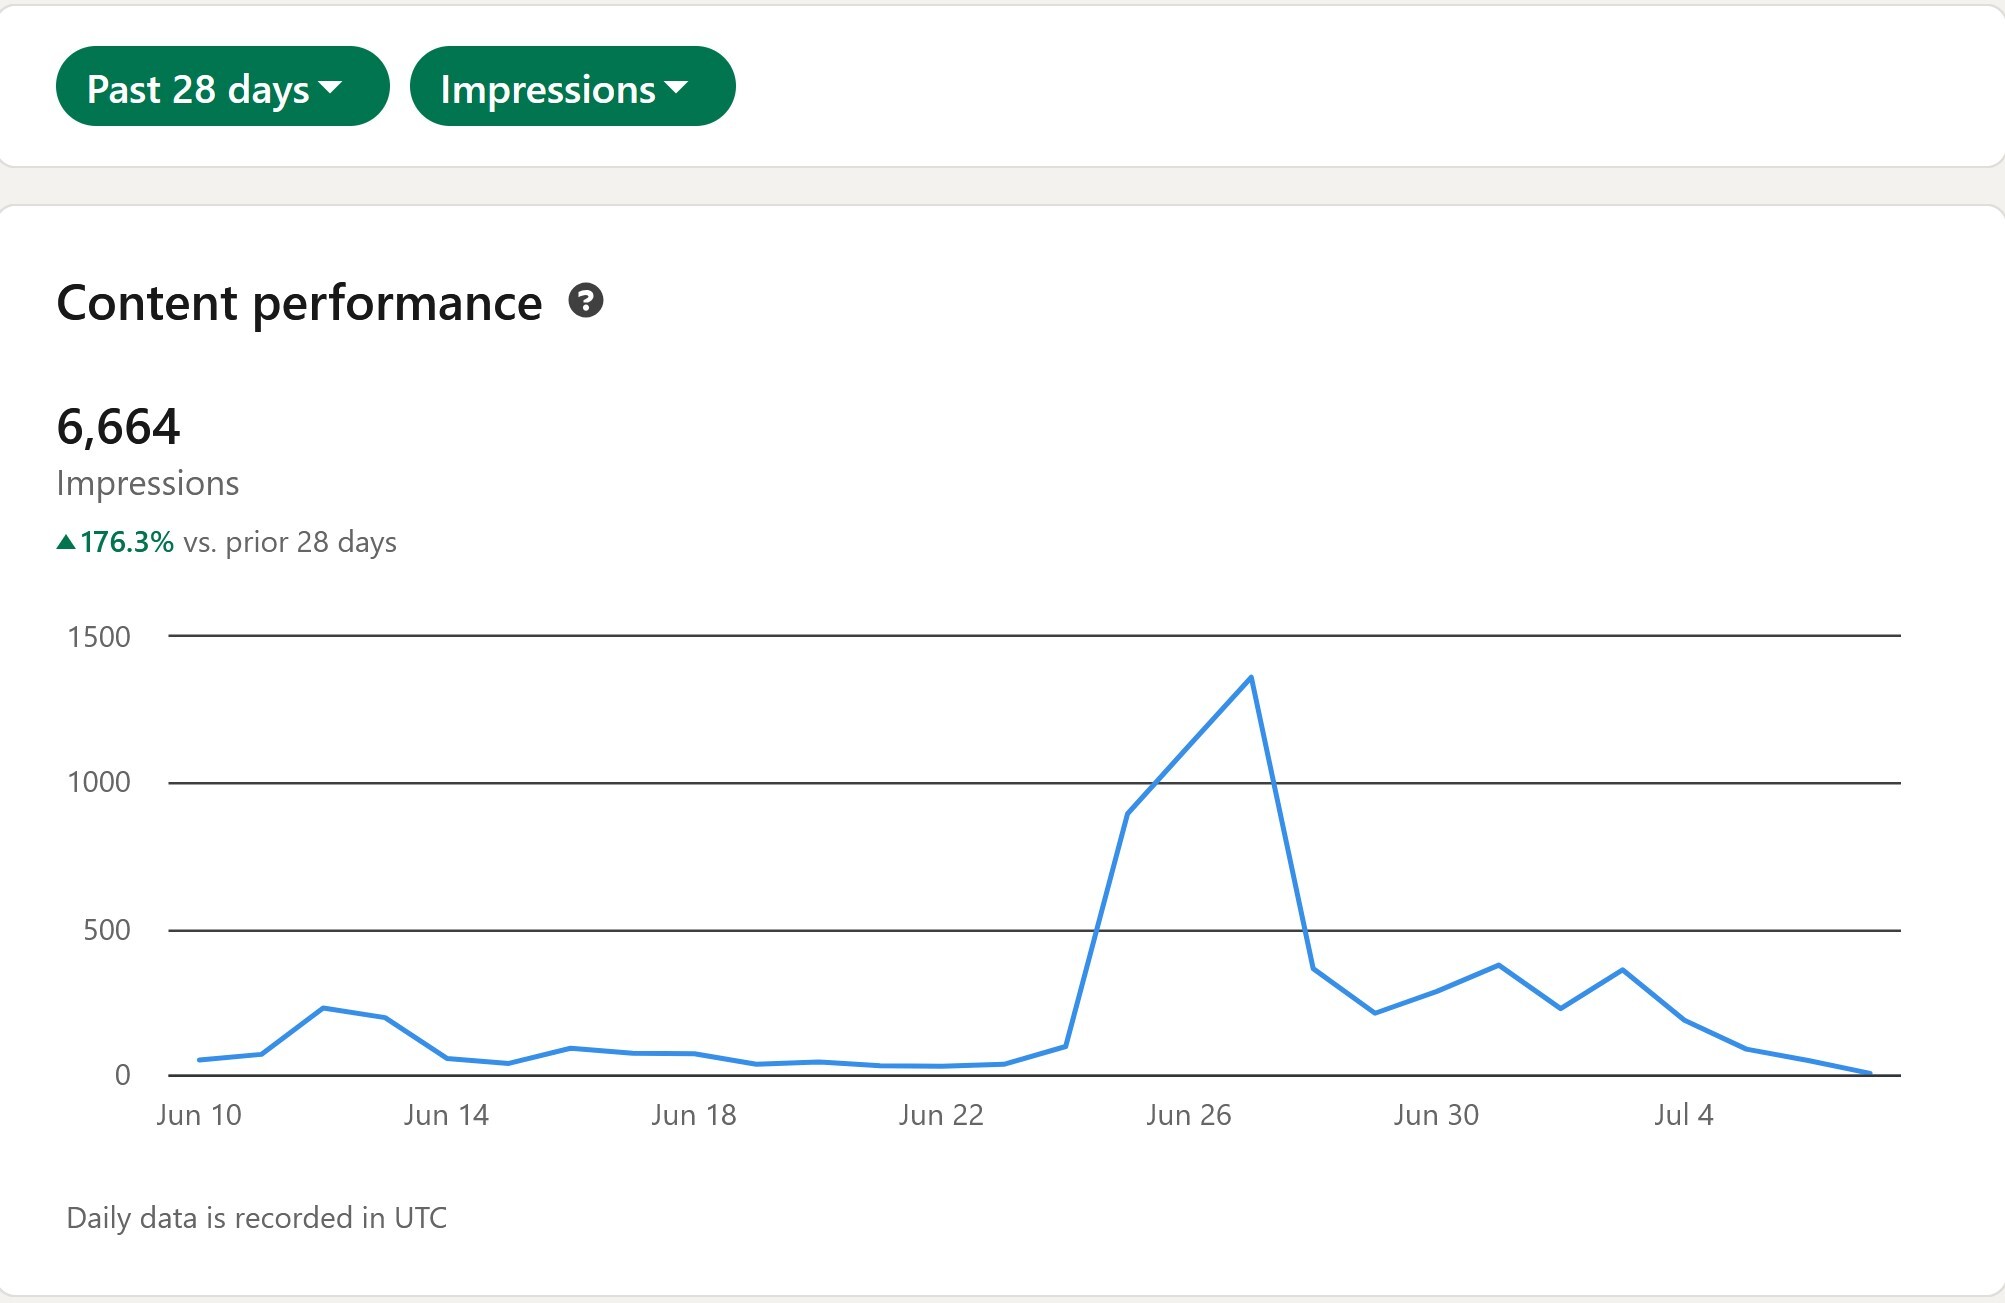Select the Jun 18 axis label
The image size is (2005, 1303).
click(x=694, y=1115)
